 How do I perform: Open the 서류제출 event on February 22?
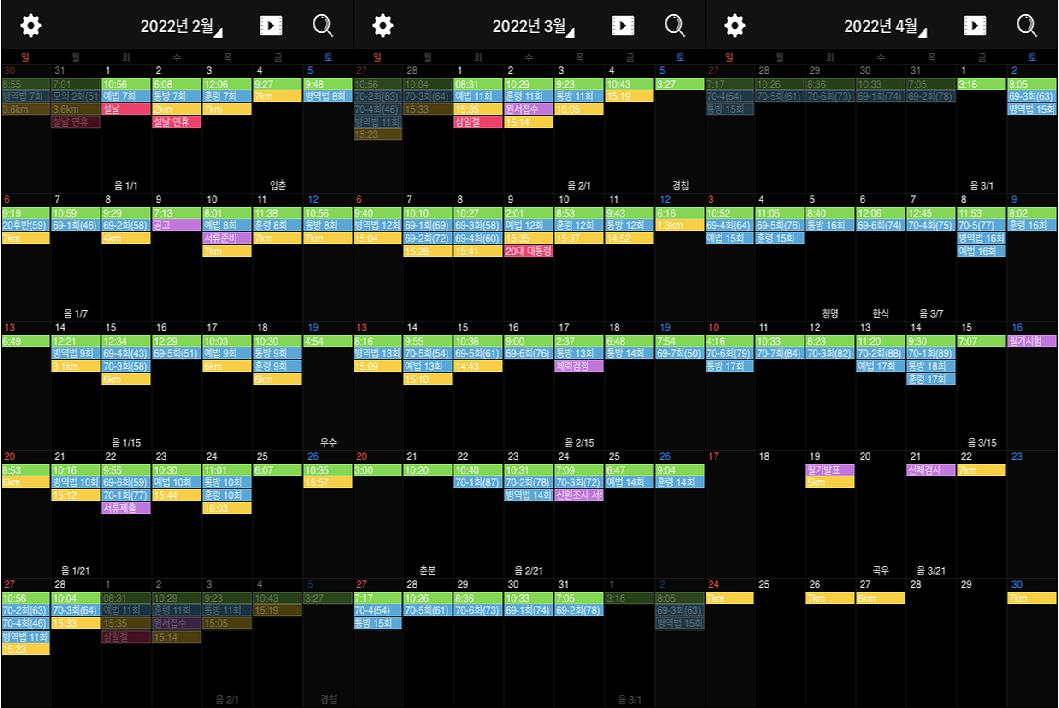(125, 508)
